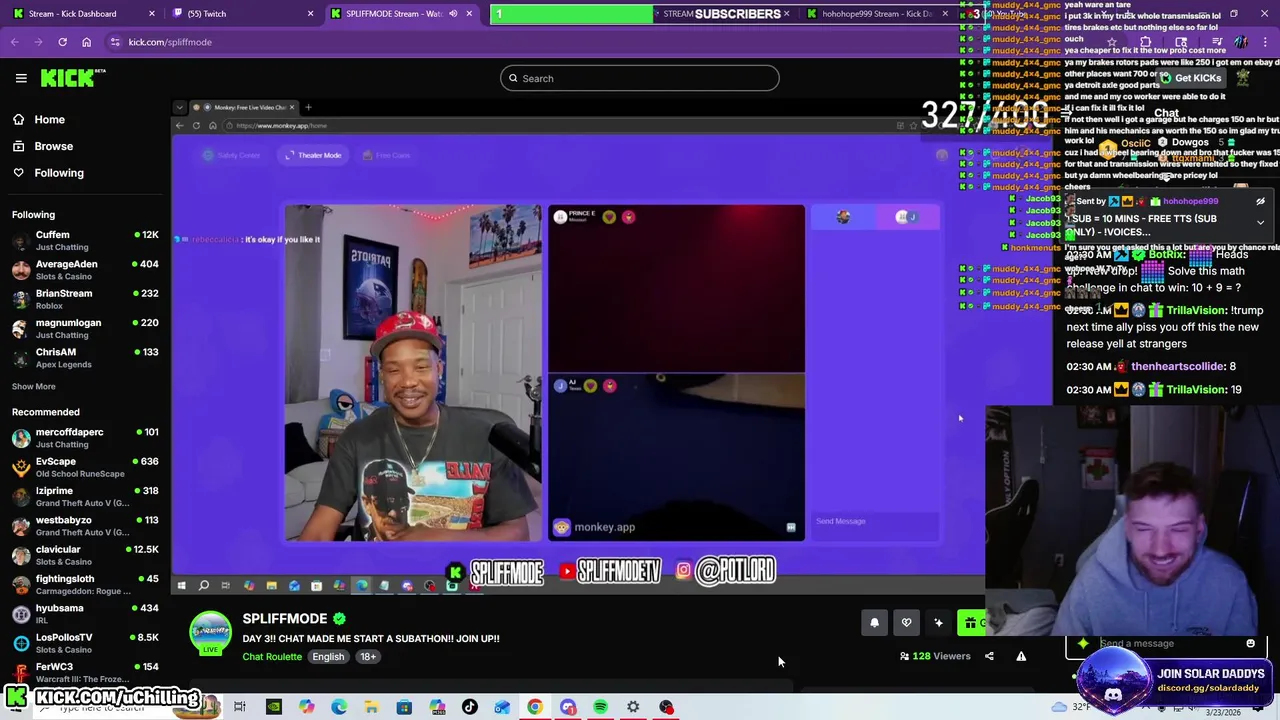
Task: Open Settings gear on taskbar
Action: (633, 707)
